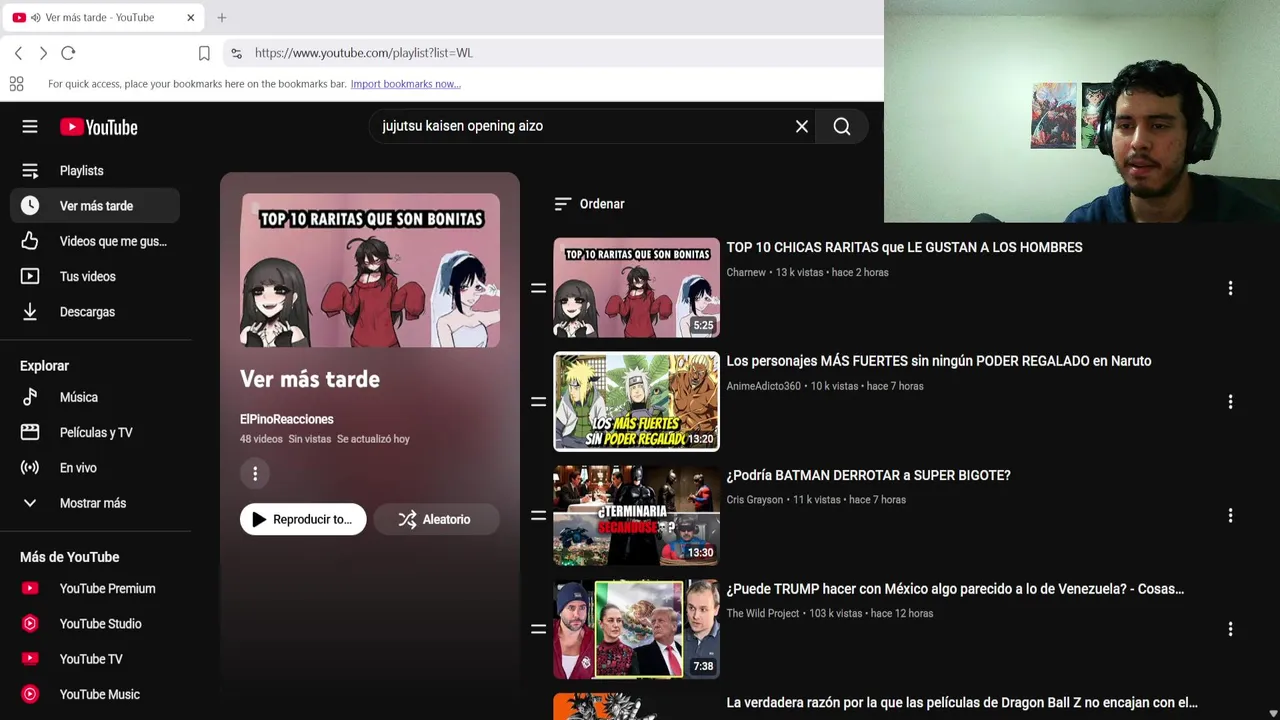1280x720 pixels.
Task: Click the browser forward arrow
Action: tap(43, 53)
